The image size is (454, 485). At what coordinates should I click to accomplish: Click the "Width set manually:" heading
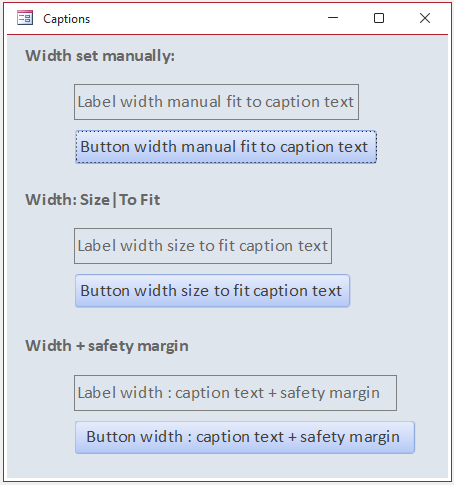[x=100, y=56]
